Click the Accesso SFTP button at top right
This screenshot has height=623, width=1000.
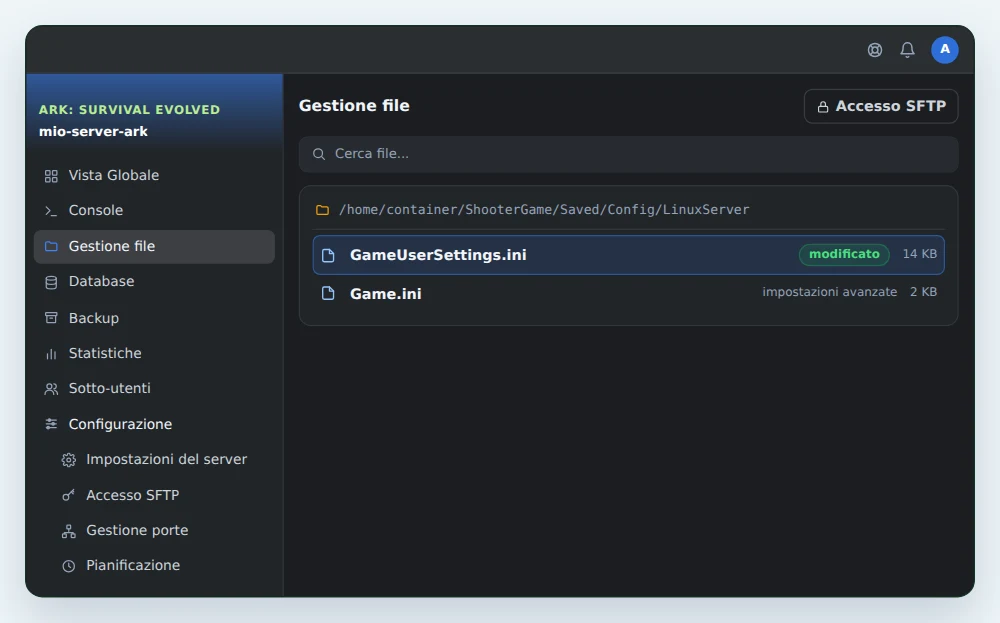click(881, 106)
